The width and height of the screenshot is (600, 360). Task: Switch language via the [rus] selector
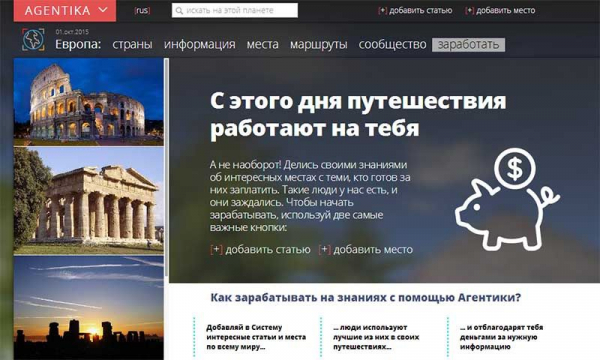pyautogui.click(x=142, y=10)
